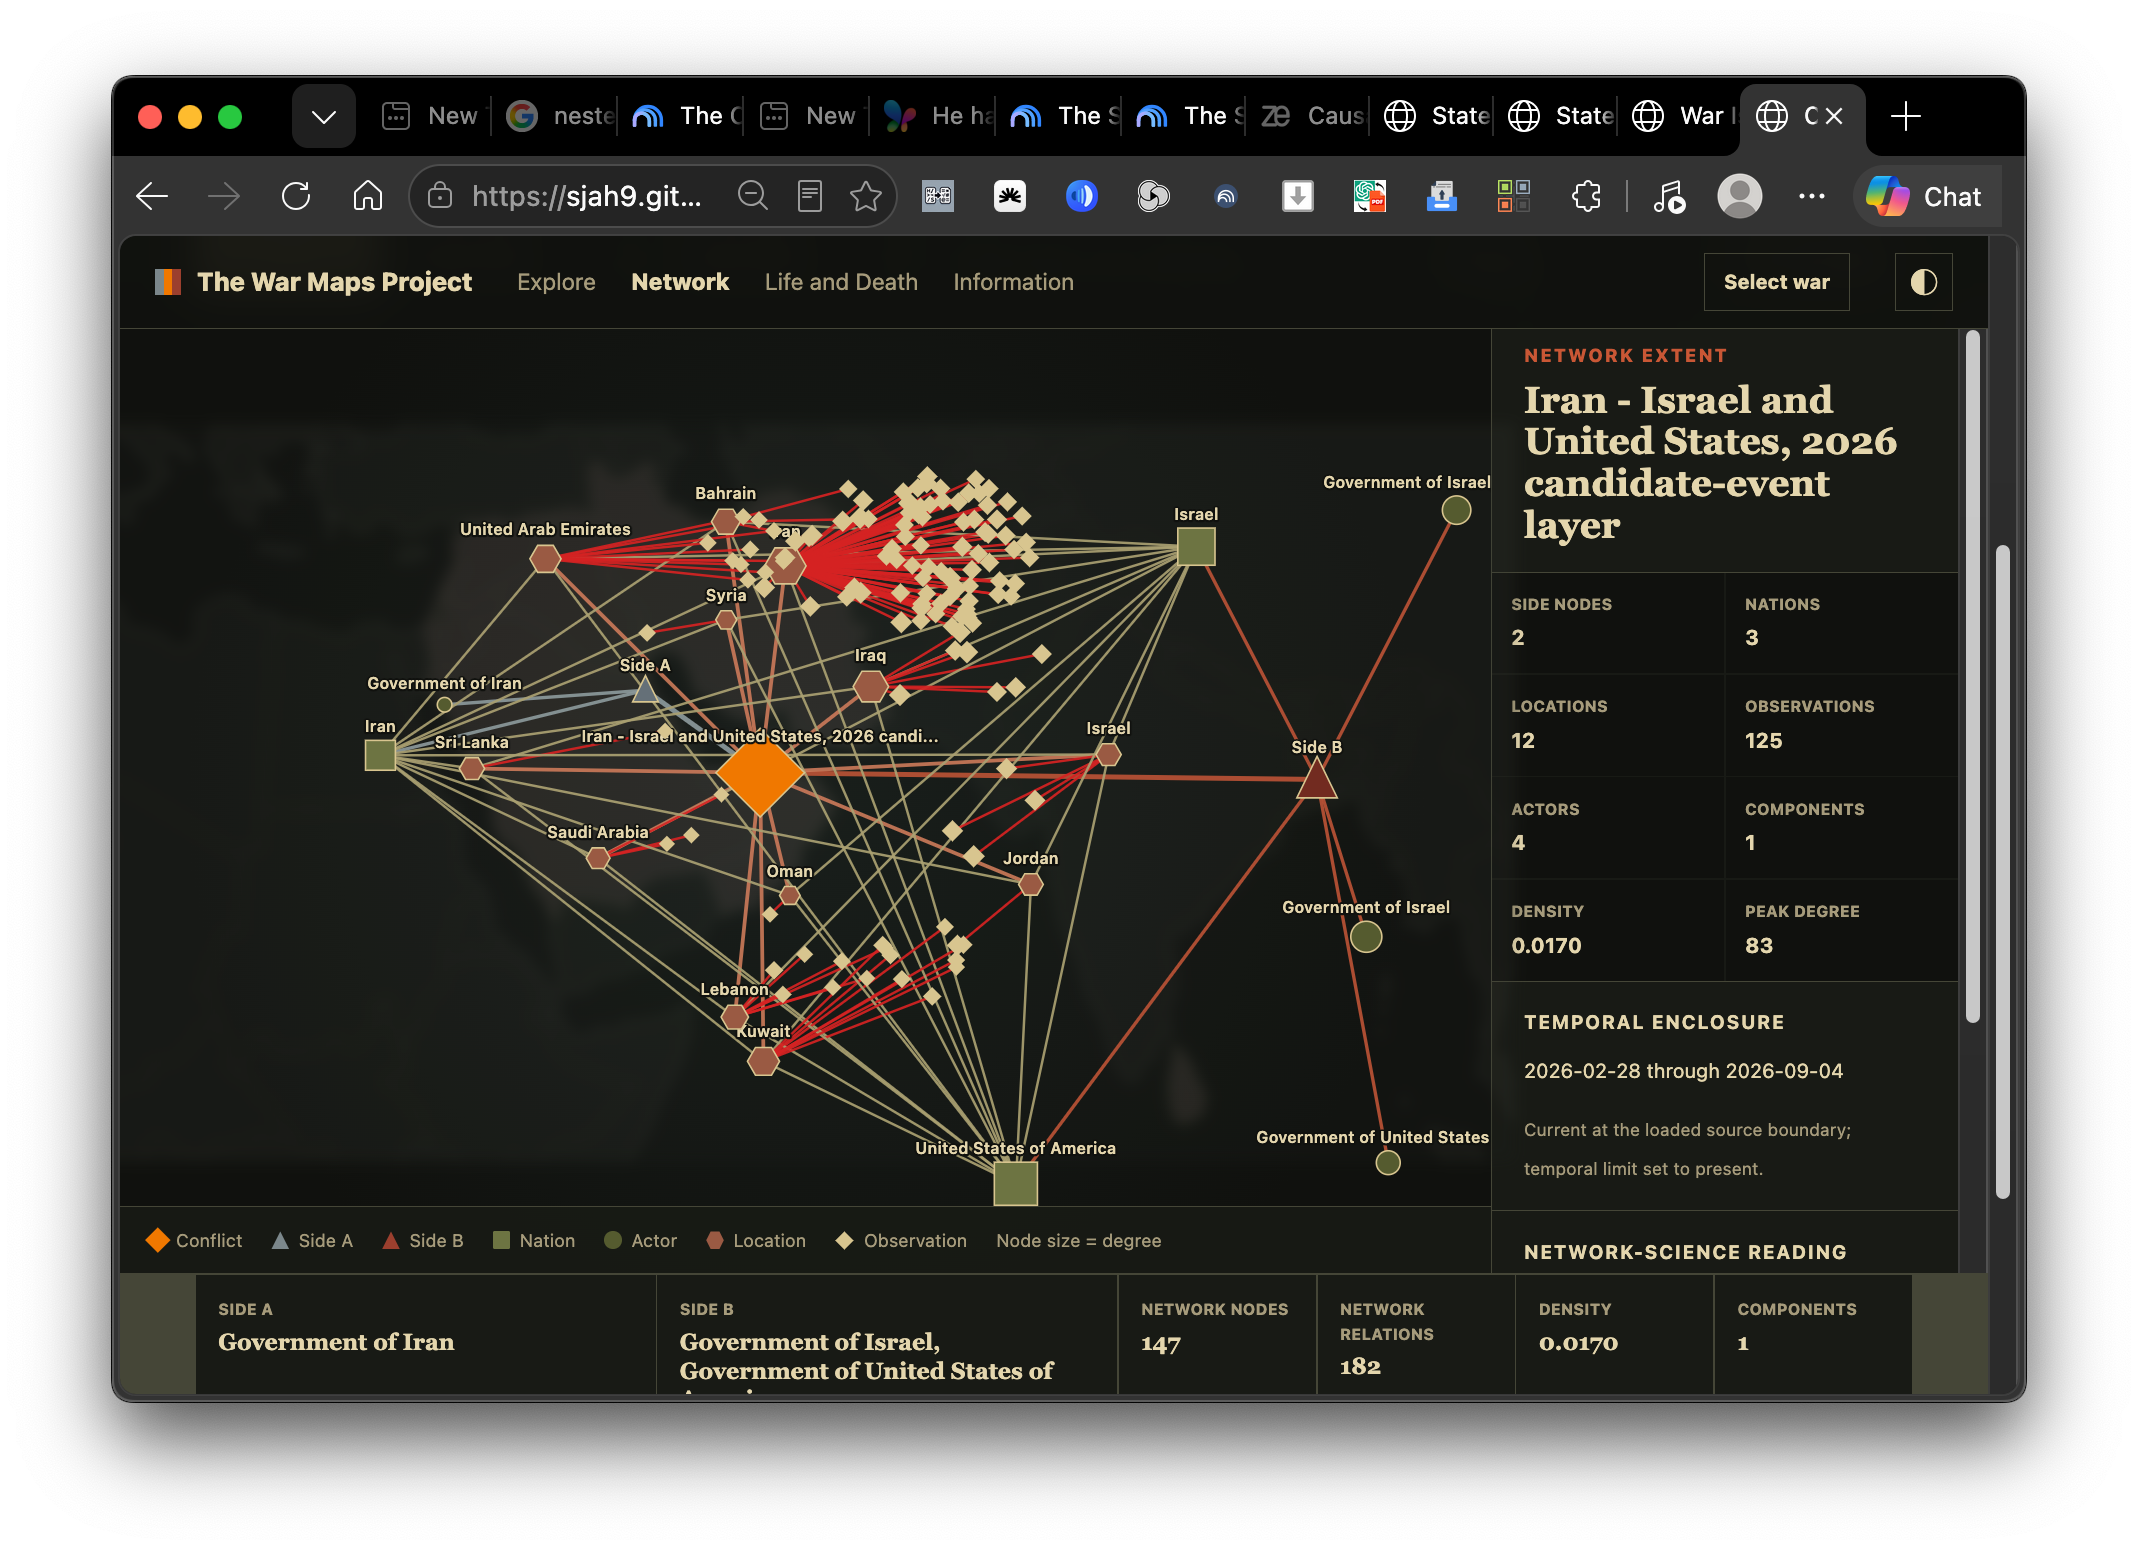Click the Lebanon location node
2138x1550 pixels.
(x=735, y=1017)
